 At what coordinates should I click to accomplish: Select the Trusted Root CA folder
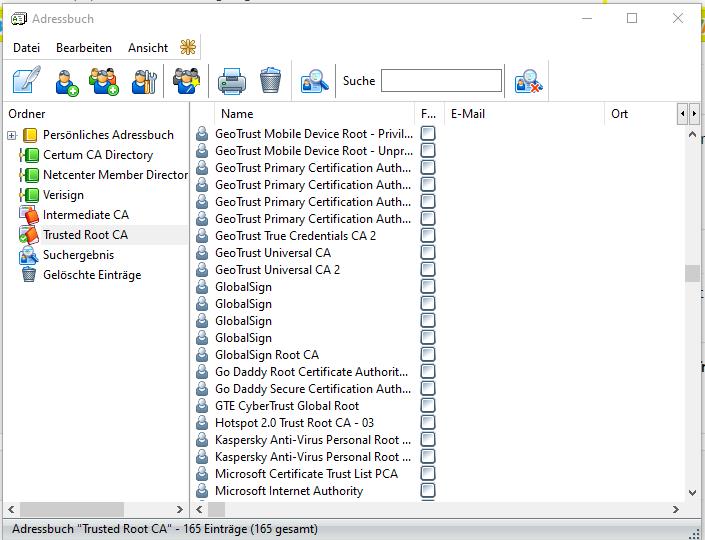tap(85, 235)
